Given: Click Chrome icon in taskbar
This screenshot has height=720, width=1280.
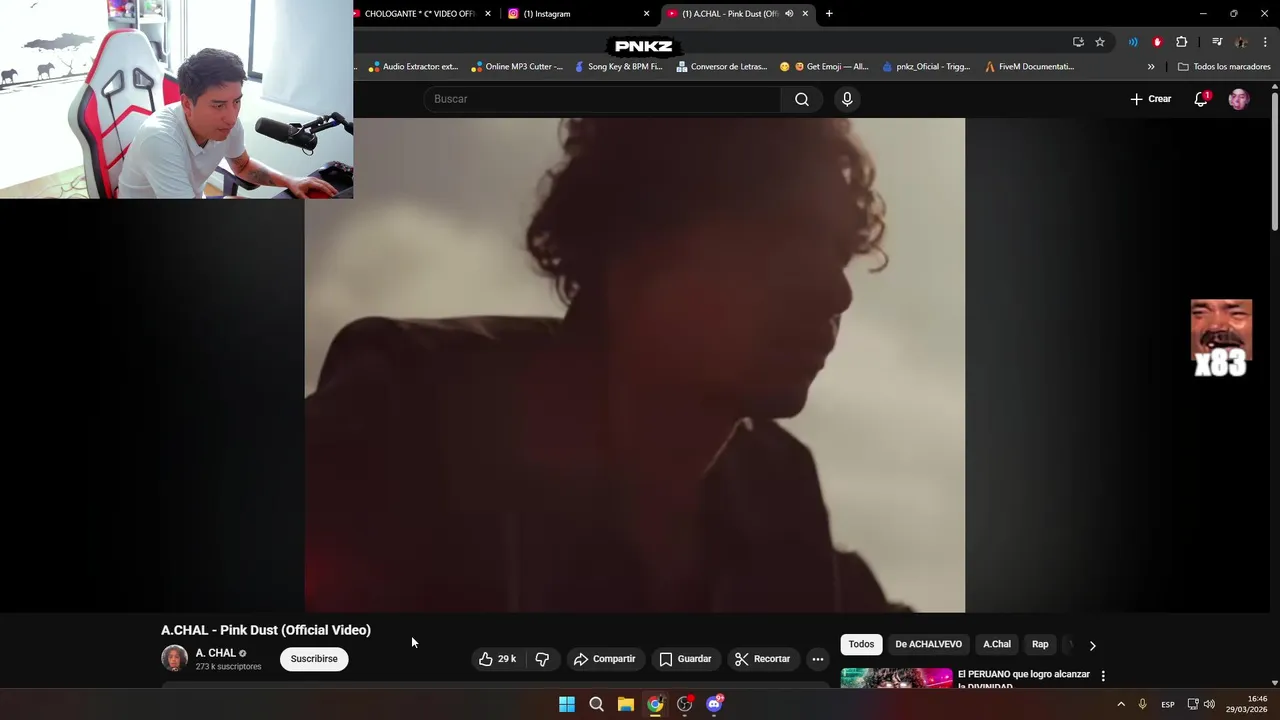Looking at the screenshot, I should (655, 704).
